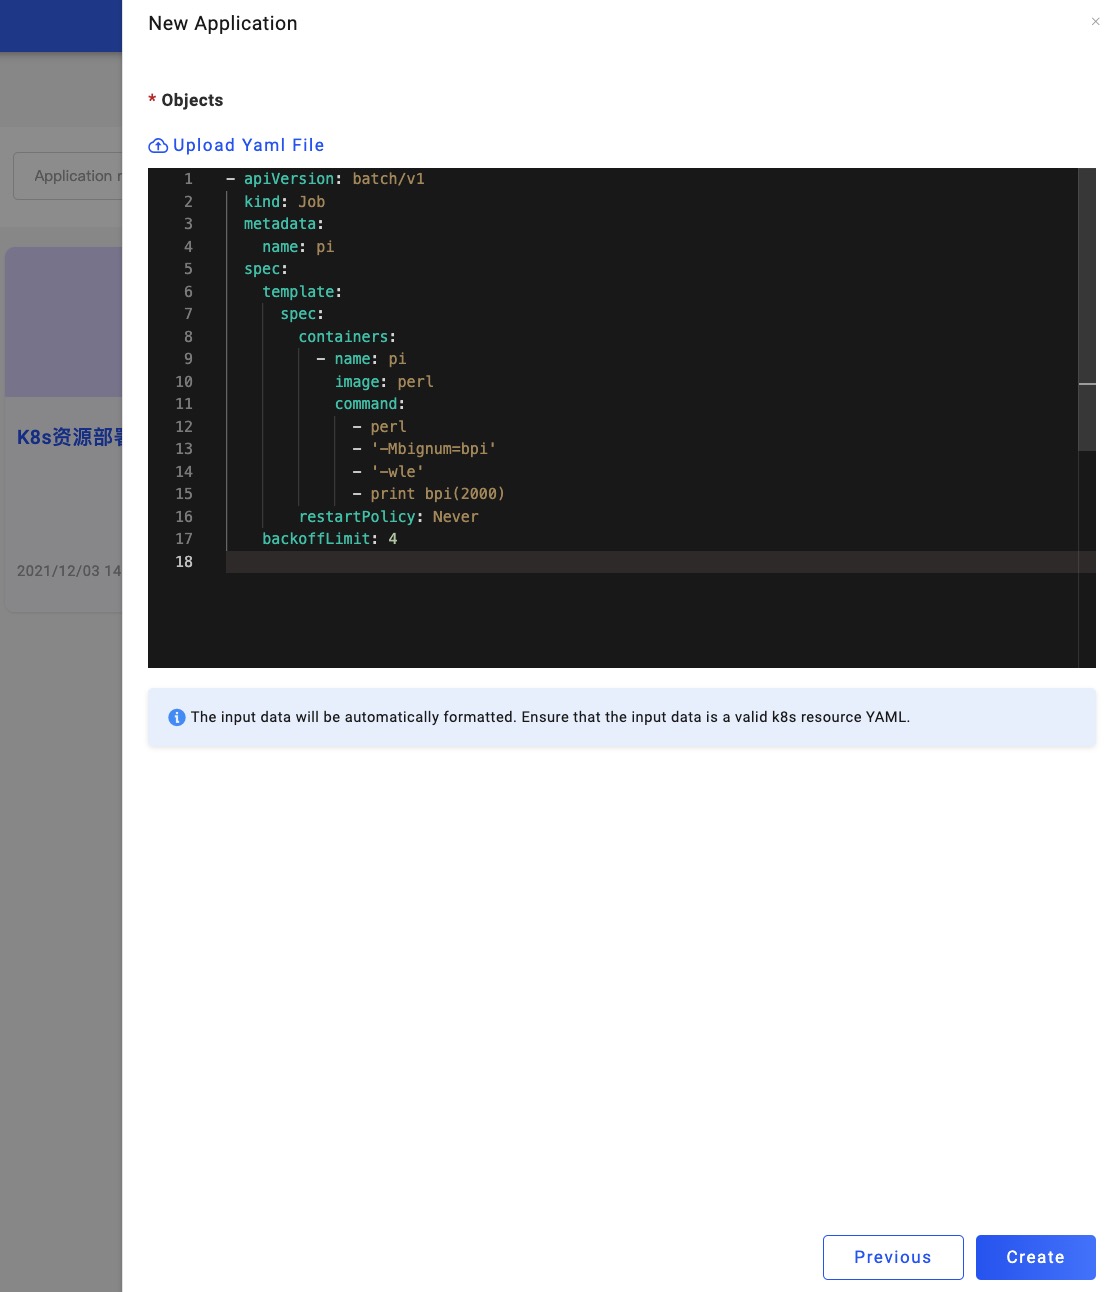This screenshot has height=1292, width=1116.
Task: Click the cloud upload icon
Action: (158, 146)
